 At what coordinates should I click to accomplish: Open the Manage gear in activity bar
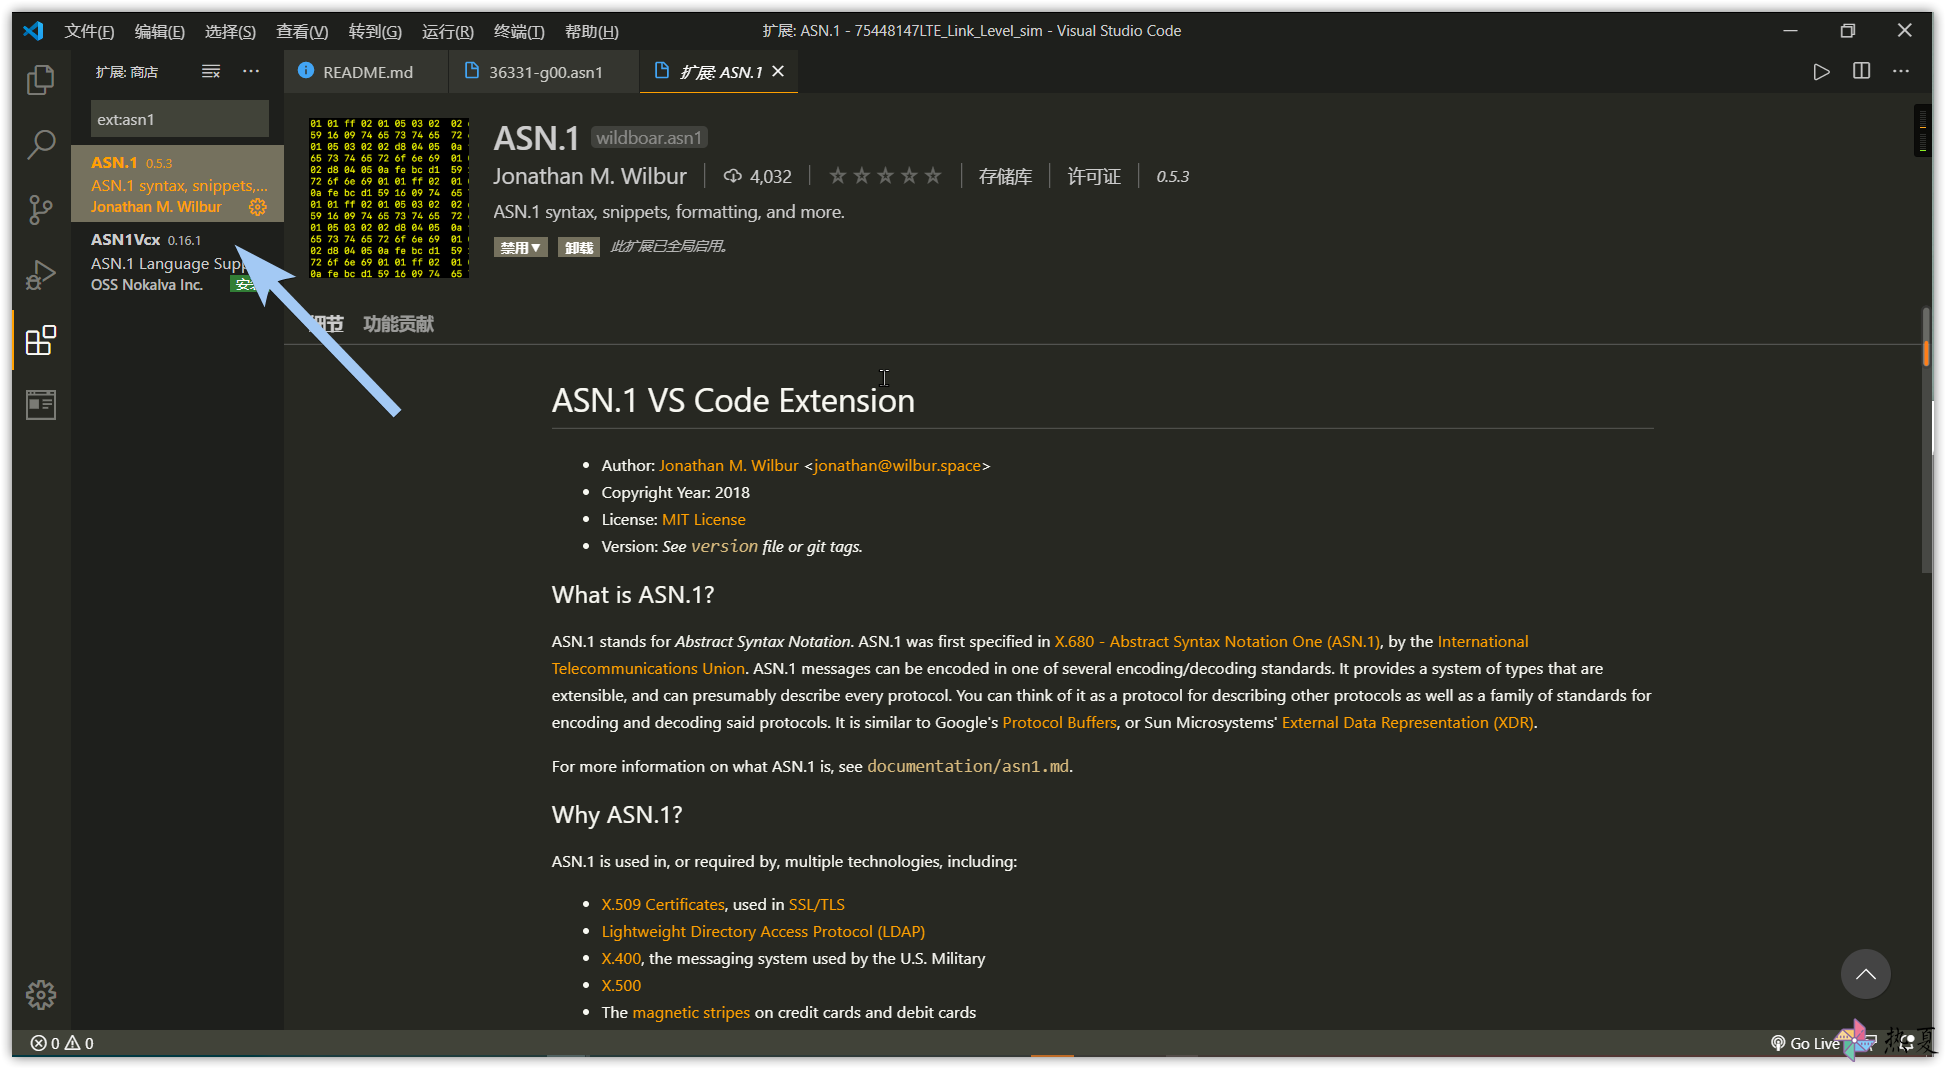point(41,994)
